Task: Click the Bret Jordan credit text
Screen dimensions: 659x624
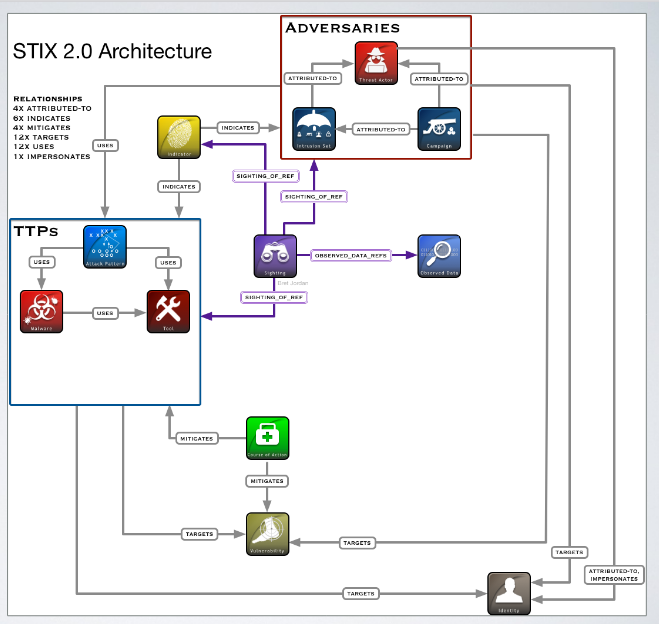Action: [x=293, y=283]
